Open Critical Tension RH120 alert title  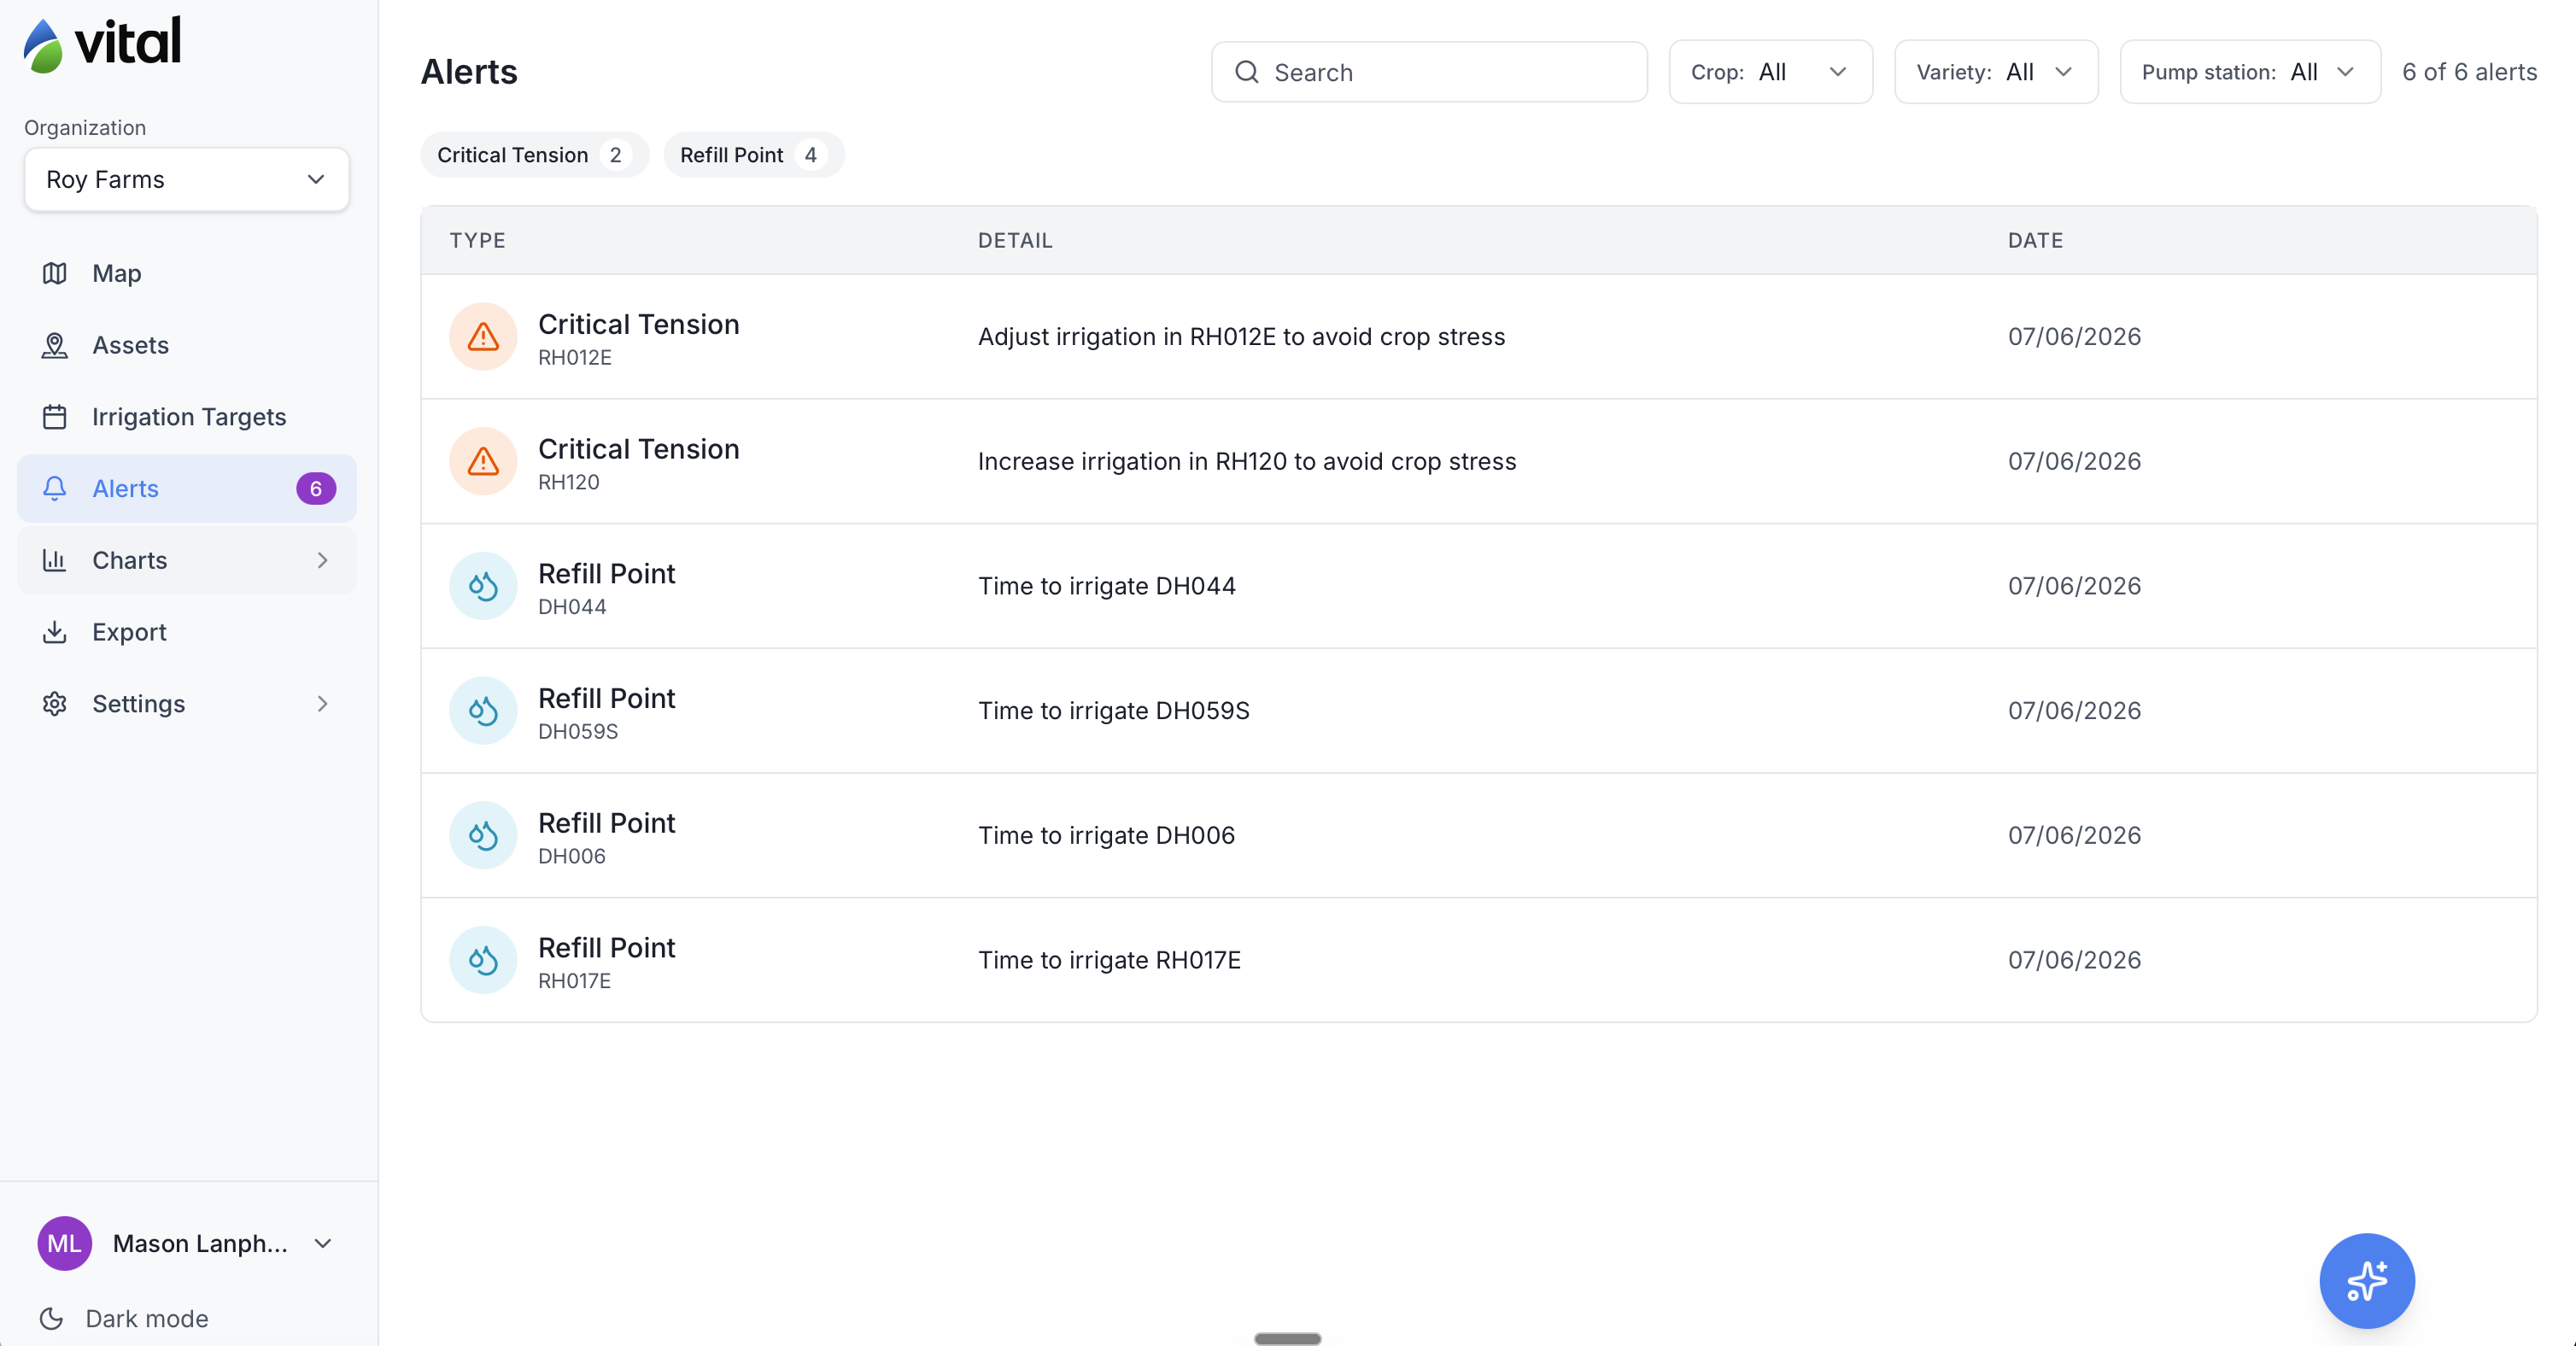[638, 450]
